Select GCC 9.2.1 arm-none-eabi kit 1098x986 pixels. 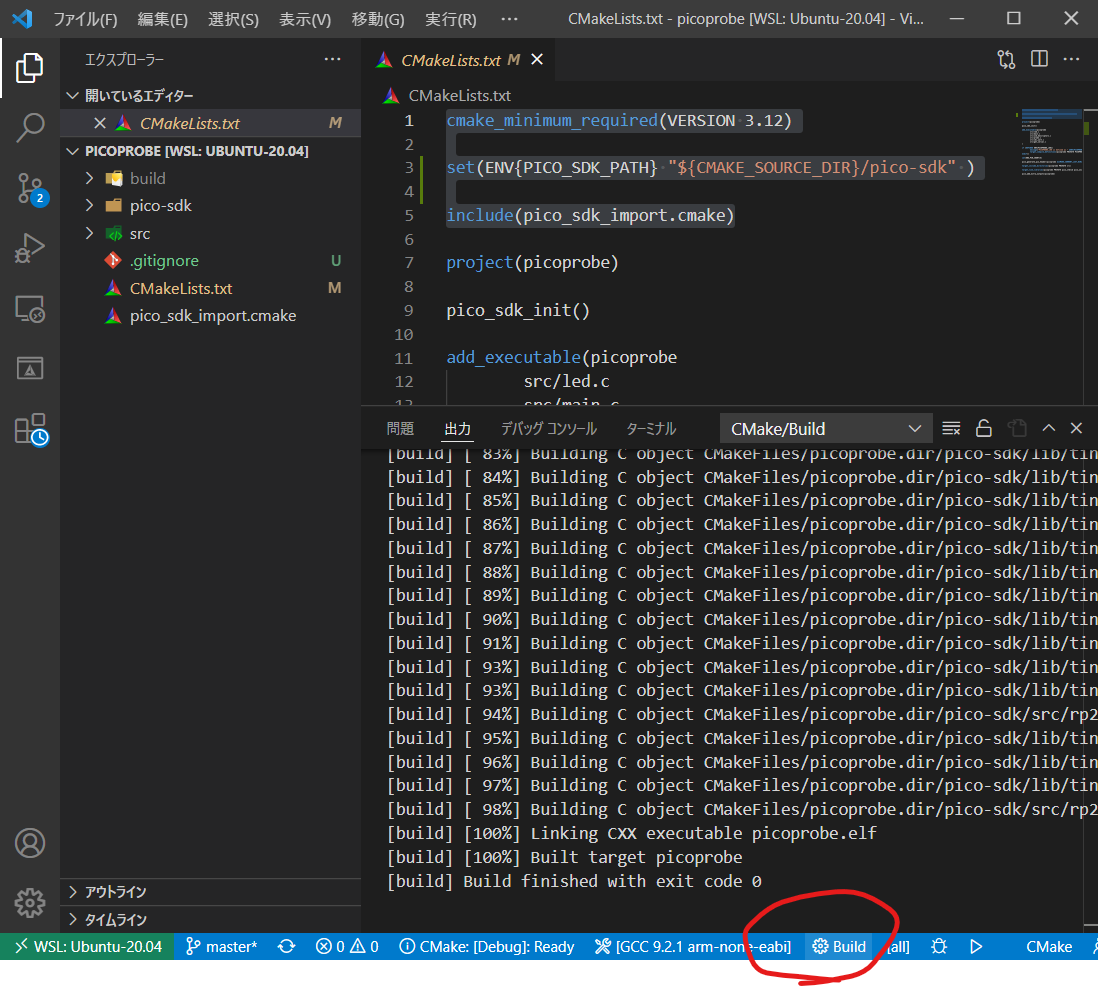tap(693, 947)
